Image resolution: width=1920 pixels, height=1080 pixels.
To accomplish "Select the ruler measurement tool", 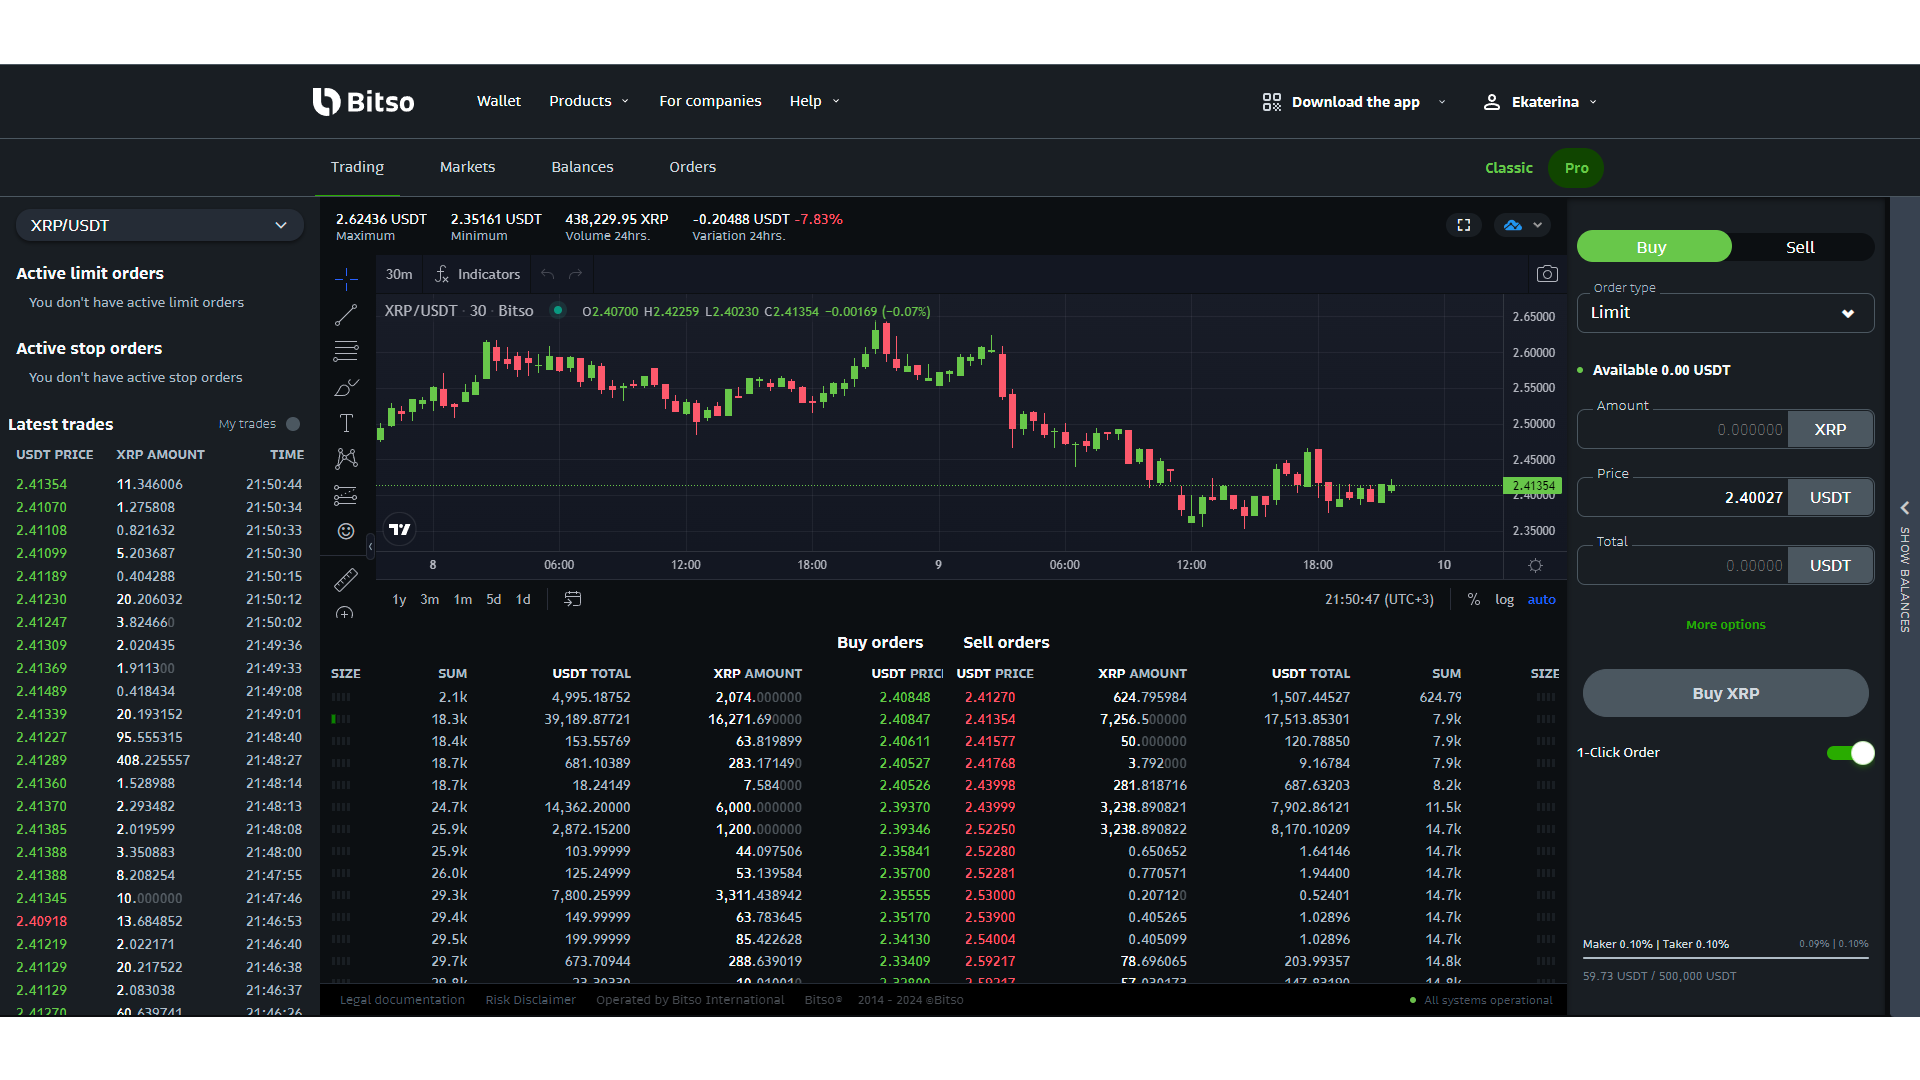I will click(x=345, y=579).
